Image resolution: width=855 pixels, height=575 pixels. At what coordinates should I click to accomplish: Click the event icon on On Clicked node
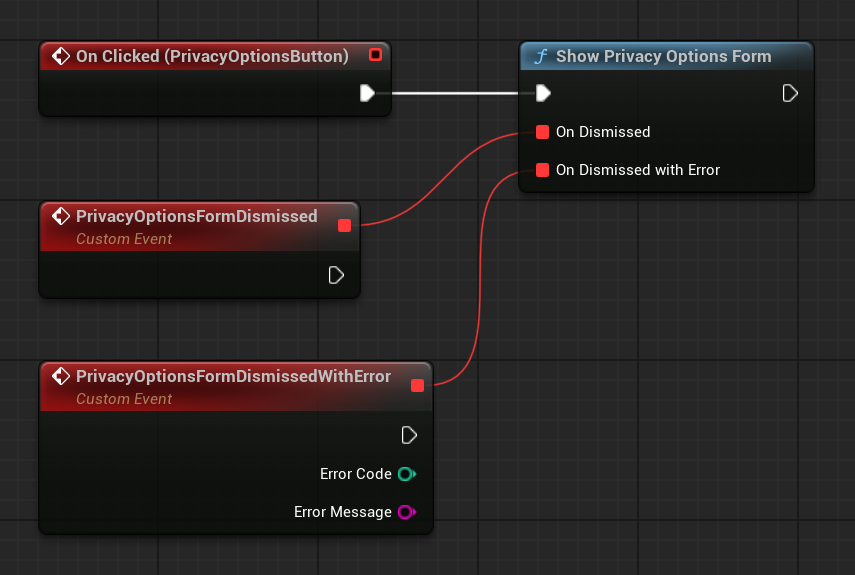(61, 56)
